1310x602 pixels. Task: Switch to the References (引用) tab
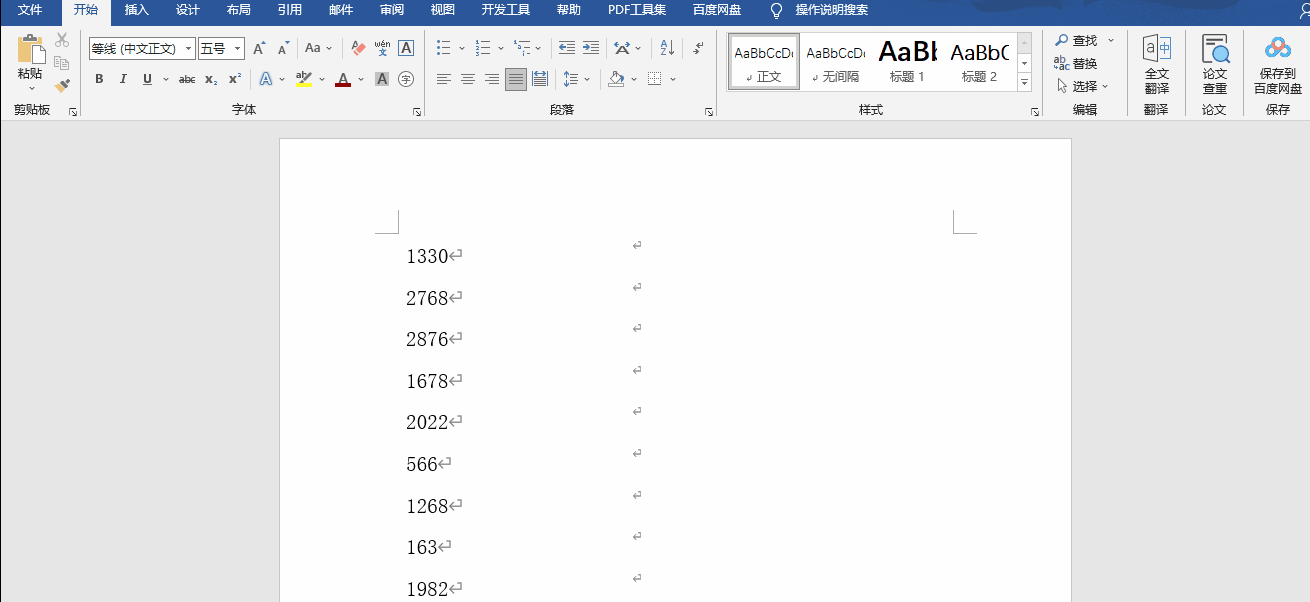coord(290,11)
